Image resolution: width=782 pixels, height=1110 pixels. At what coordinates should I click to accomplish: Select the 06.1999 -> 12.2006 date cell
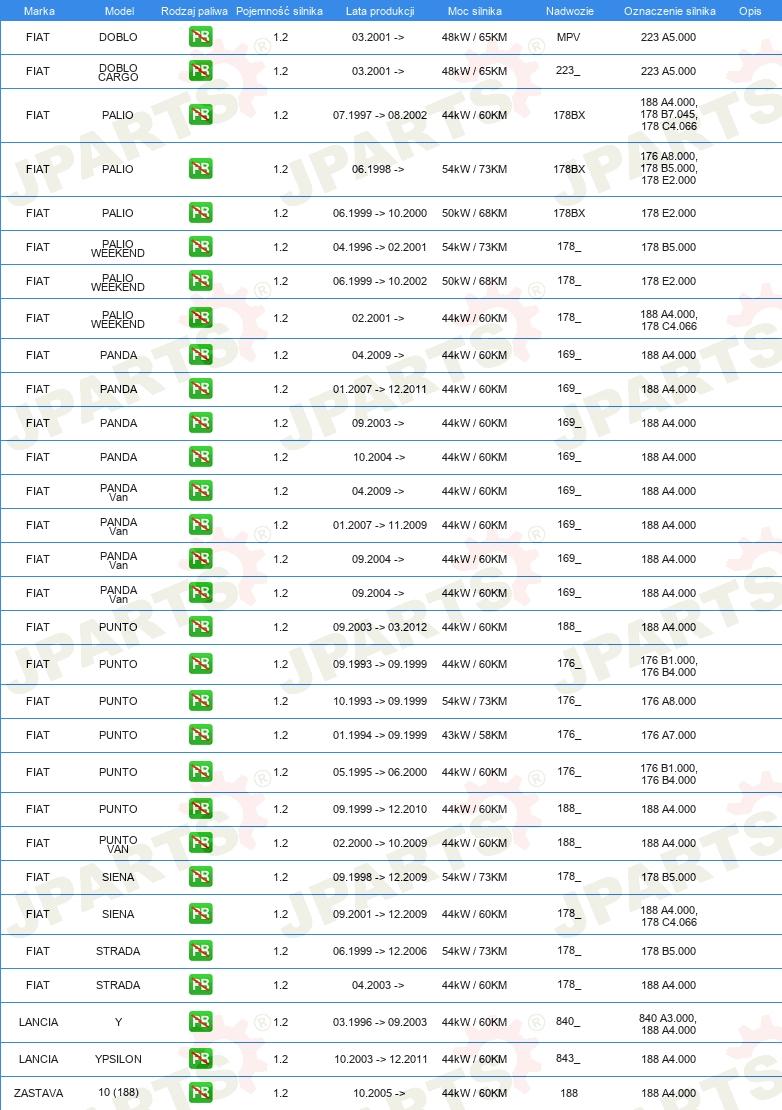click(x=380, y=951)
